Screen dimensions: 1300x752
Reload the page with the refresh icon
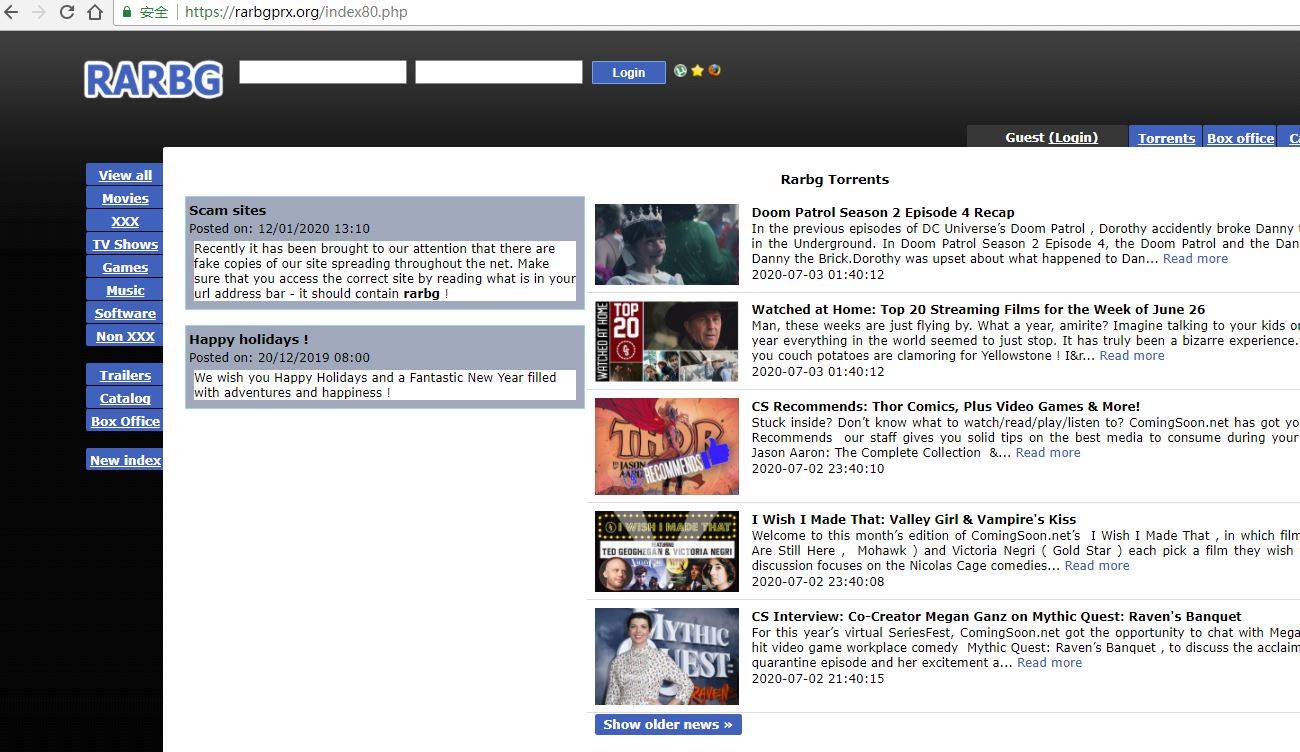[67, 12]
